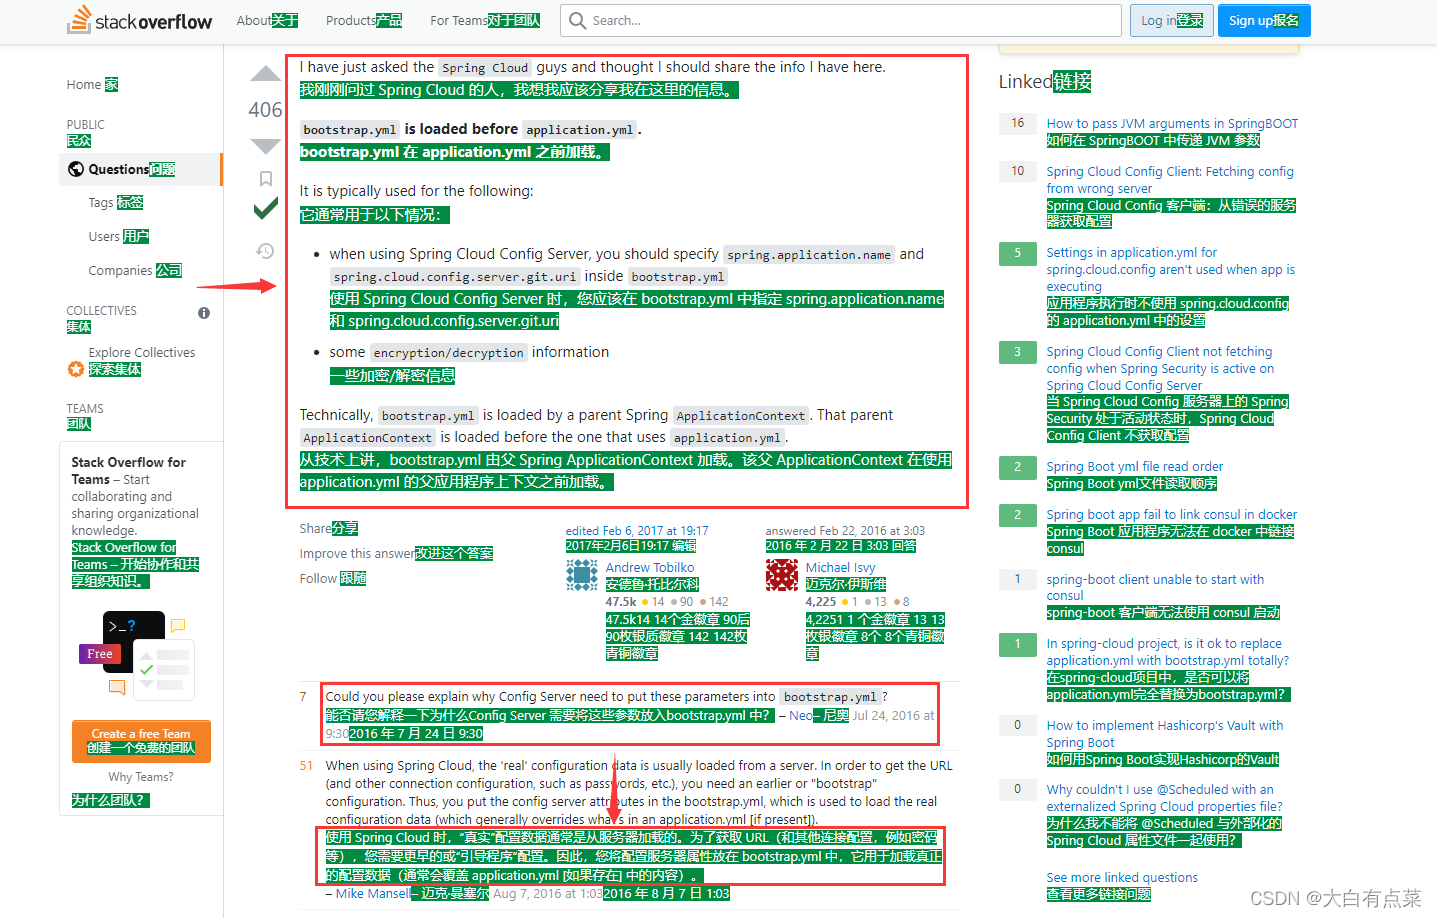This screenshot has height=918, width=1437.
Task: Click Michael Isvy's avatar image
Action: click(782, 575)
